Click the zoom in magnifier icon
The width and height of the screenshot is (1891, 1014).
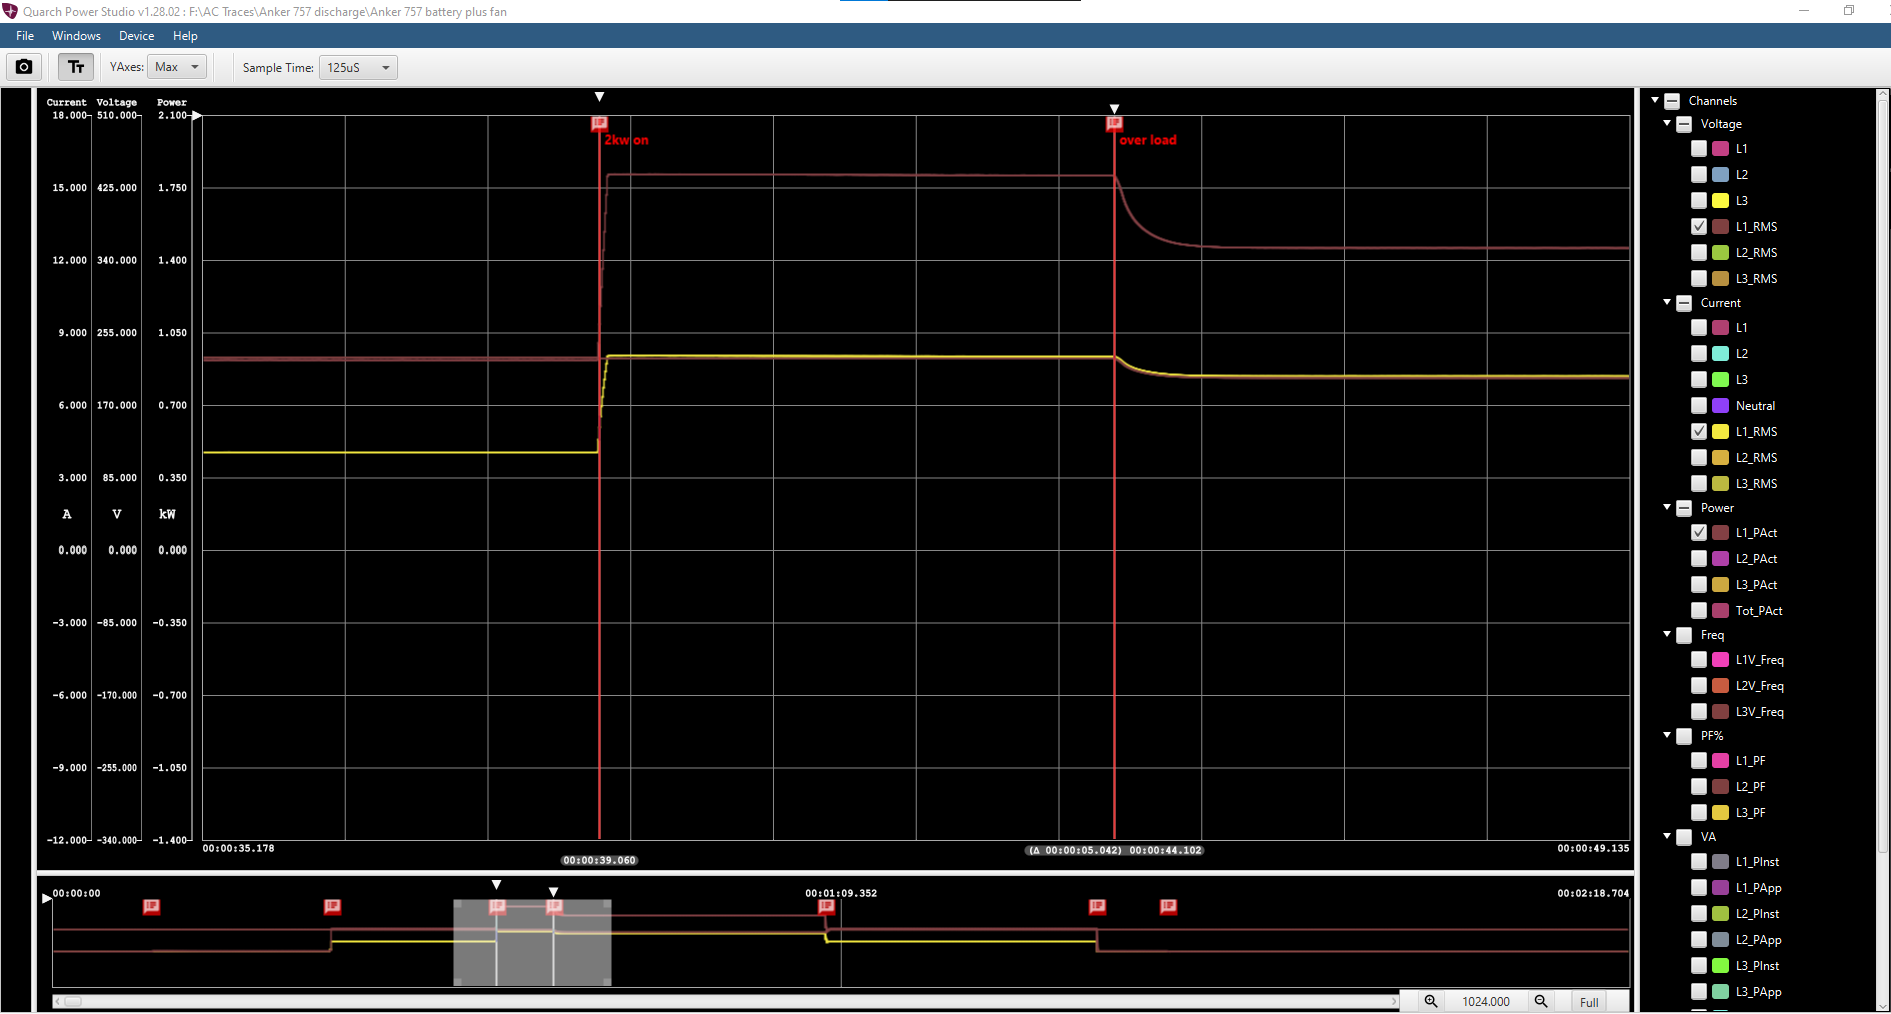(x=1431, y=1001)
